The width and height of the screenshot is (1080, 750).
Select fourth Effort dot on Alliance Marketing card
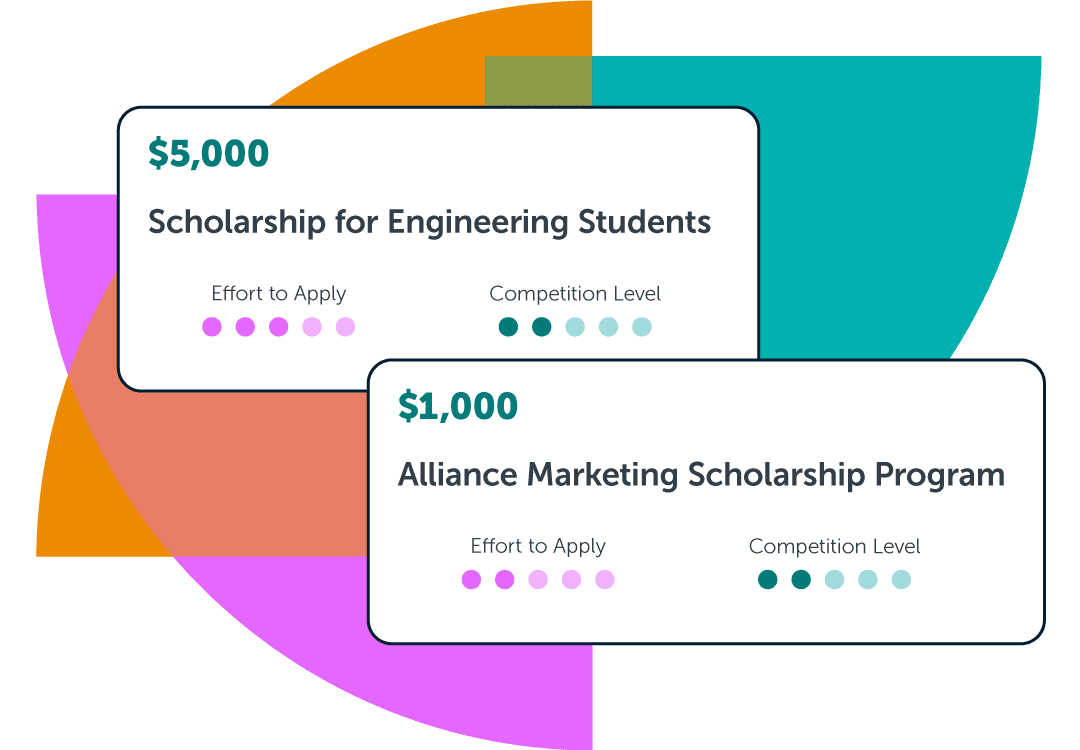click(x=571, y=579)
